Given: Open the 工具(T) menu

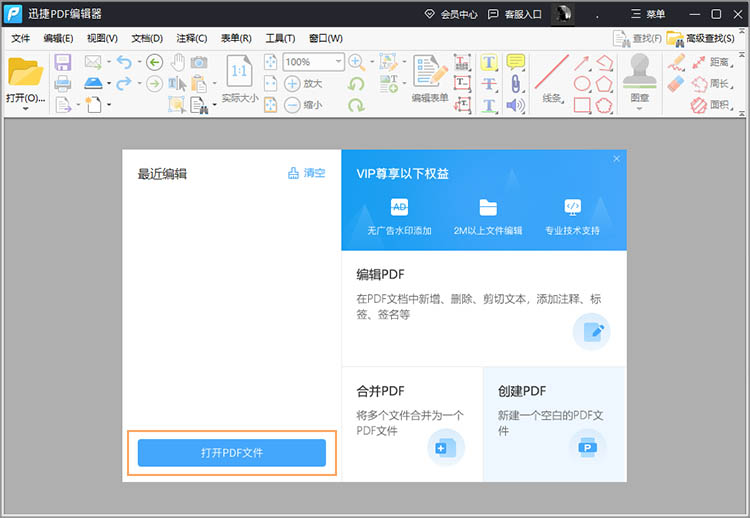Looking at the screenshot, I should 280,38.
